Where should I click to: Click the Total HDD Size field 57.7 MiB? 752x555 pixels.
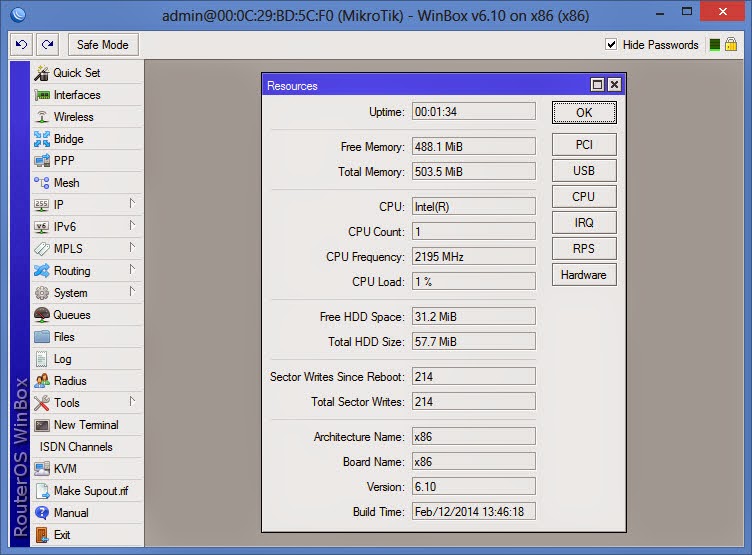click(x=473, y=342)
